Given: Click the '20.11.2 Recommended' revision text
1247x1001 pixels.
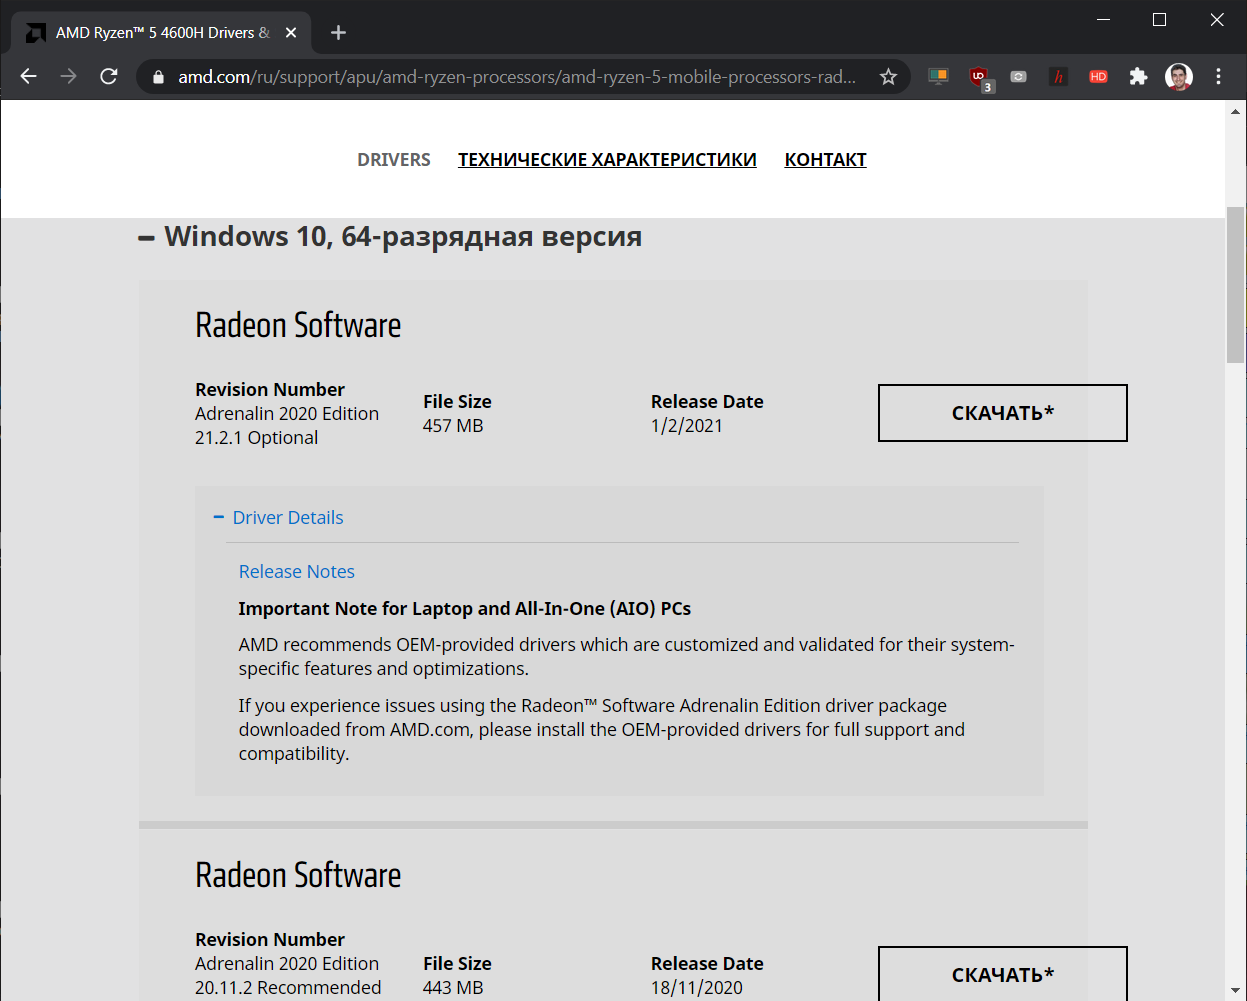Looking at the screenshot, I should [288, 988].
